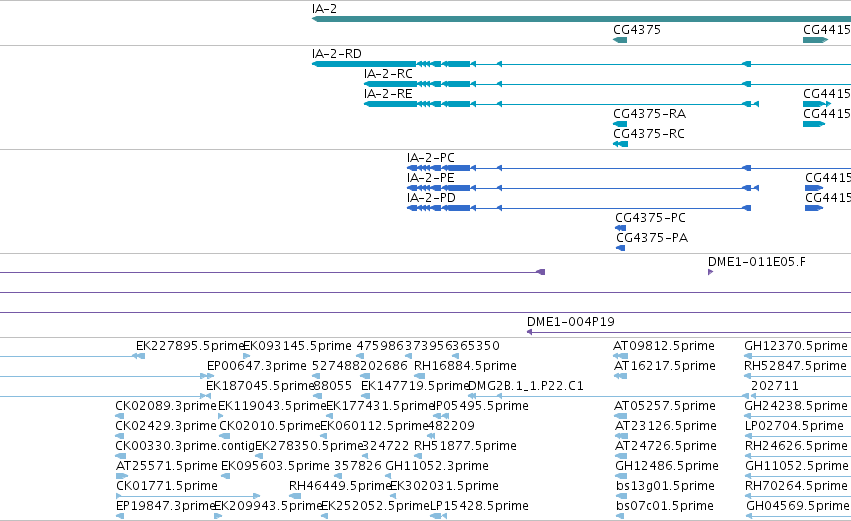Click the 202711 feature label

tap(774, 386)
